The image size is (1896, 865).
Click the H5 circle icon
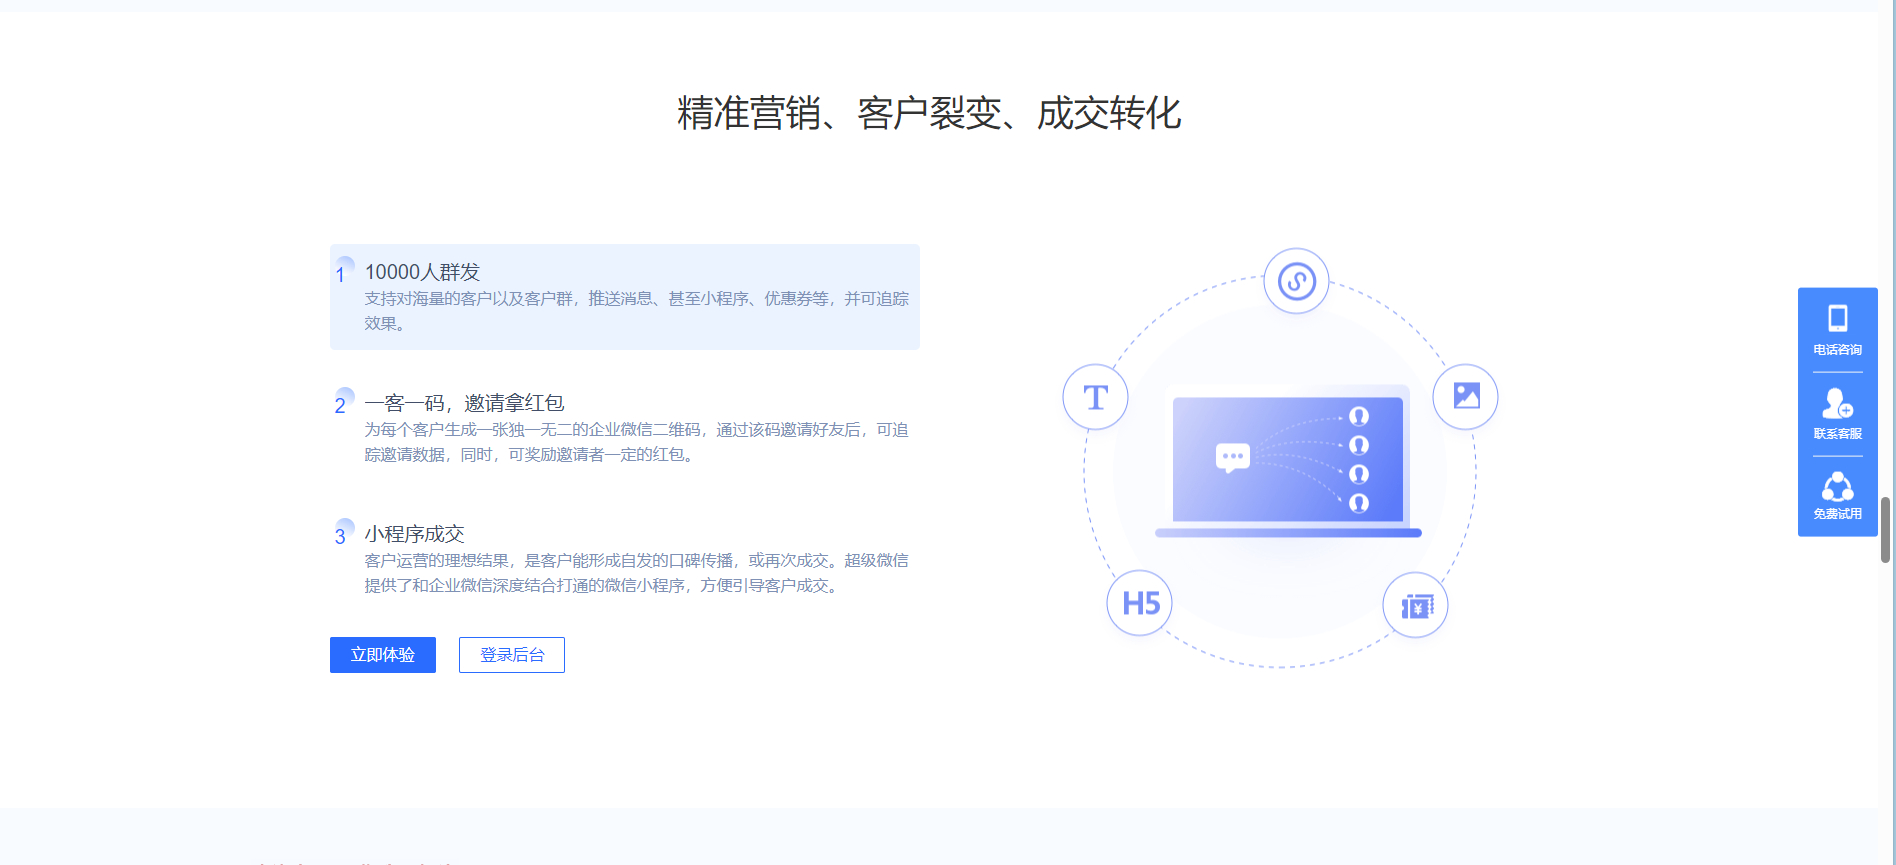pos(1140,603)
